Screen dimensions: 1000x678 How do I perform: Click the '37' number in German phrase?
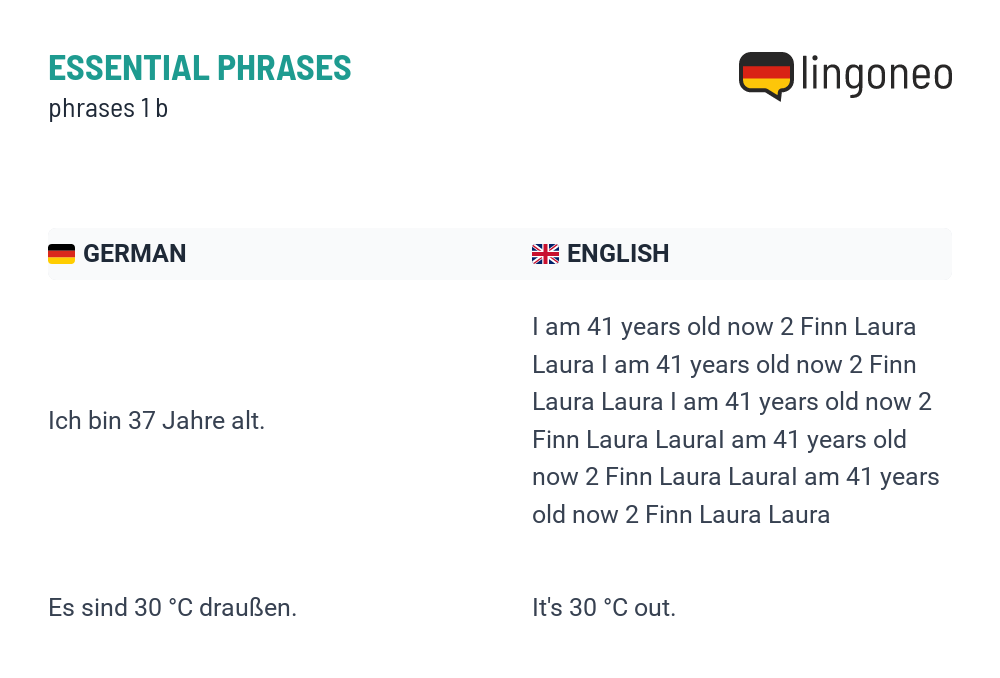142,421
